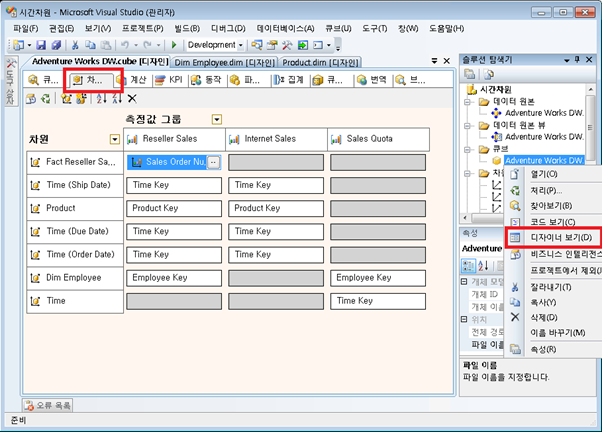Image resolution: width=602 pixels, height=432 pixels.
Task: Click the Sort Ascending A-Z icon
Action: tap(101, 99)
